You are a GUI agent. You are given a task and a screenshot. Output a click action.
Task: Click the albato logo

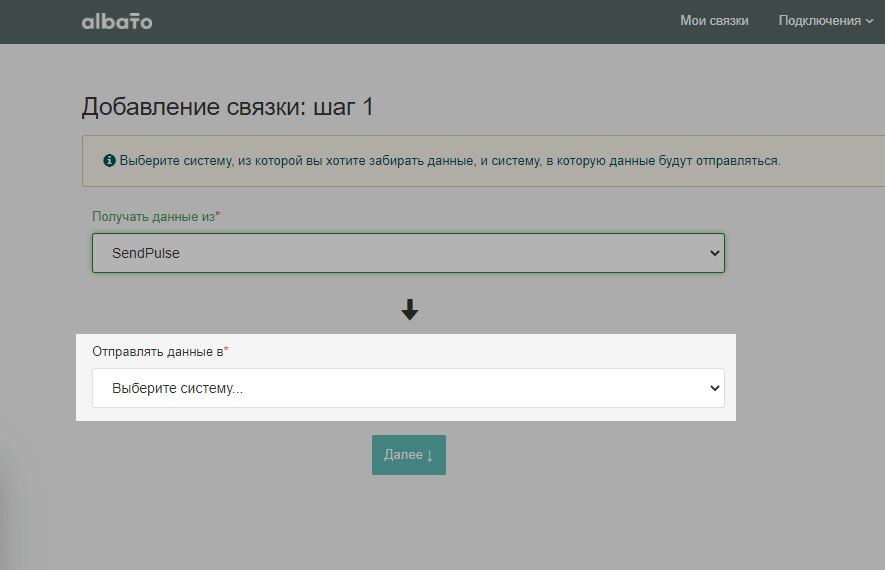tap(117, 21)
